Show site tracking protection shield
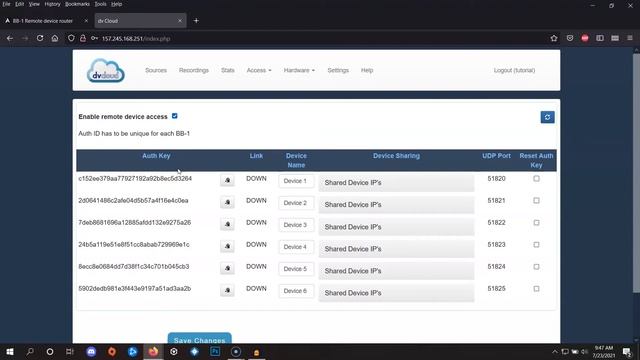This screenshot has height=360, width=640. 71,38
